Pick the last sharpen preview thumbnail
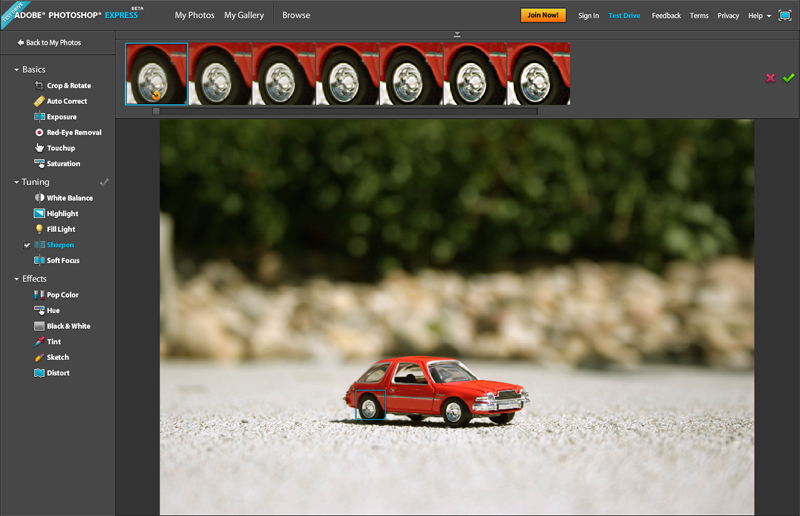The height and width of the screenshot is (516, 800). [538, 73]
